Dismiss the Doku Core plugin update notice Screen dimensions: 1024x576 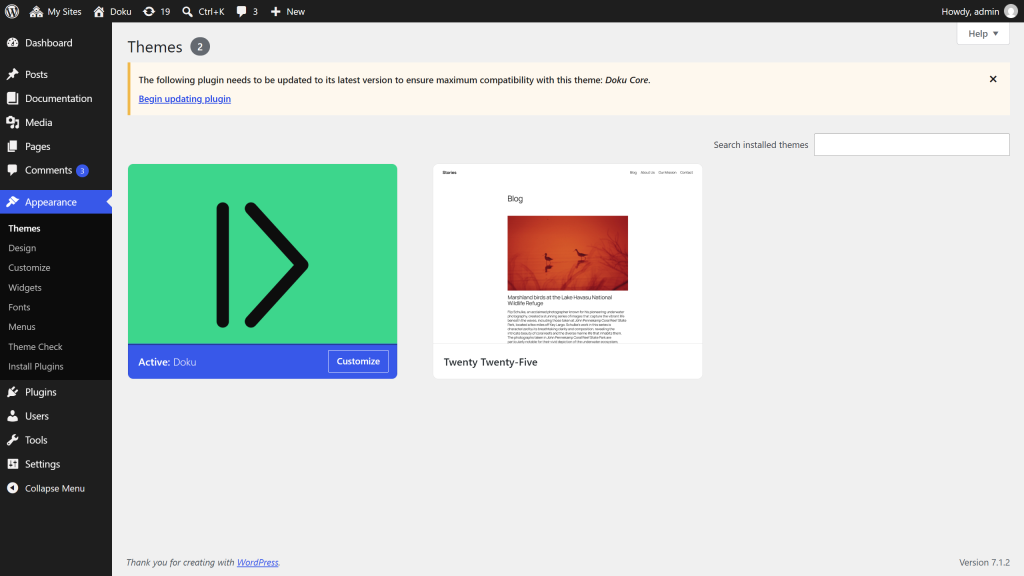pyautogui.click(x=993, y=79)
